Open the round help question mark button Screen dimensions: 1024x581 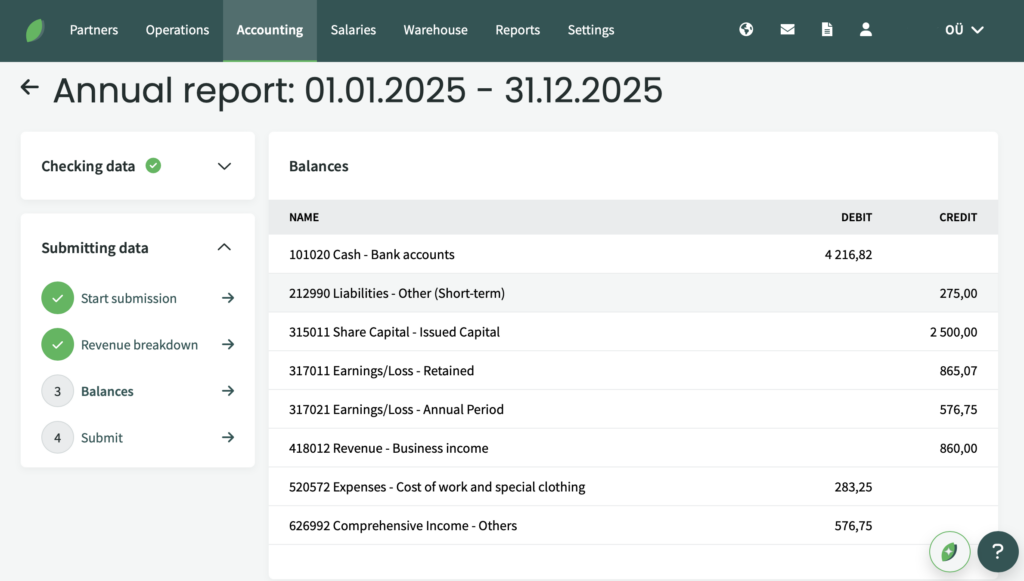[x=997, y=552]
